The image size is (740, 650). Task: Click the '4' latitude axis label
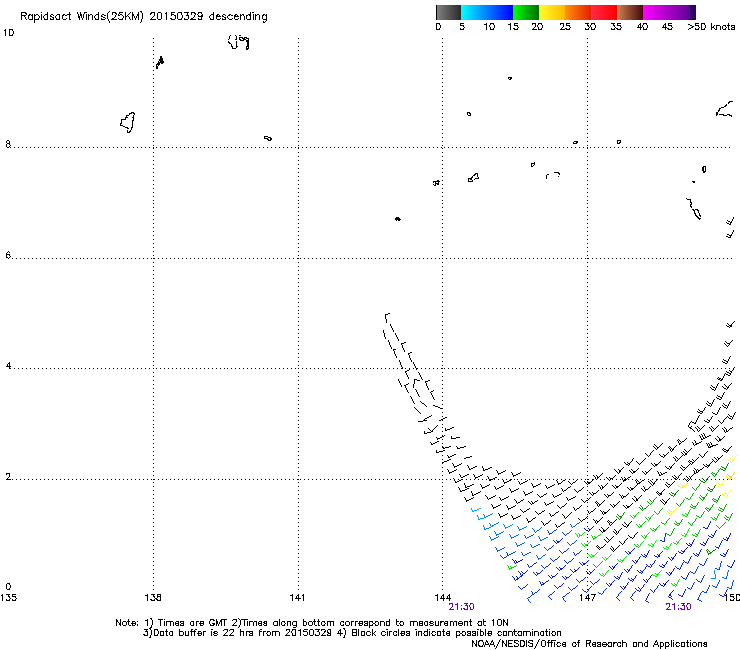pos(8,366)
